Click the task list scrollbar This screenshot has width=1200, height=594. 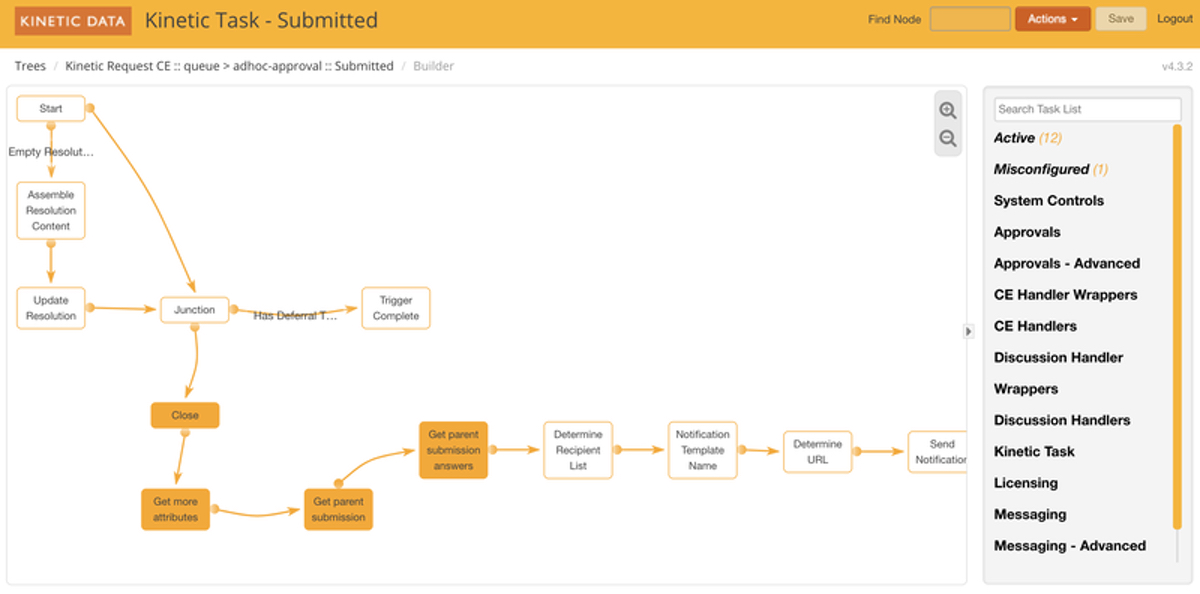pyautogui.click(x=1177, y=325)
